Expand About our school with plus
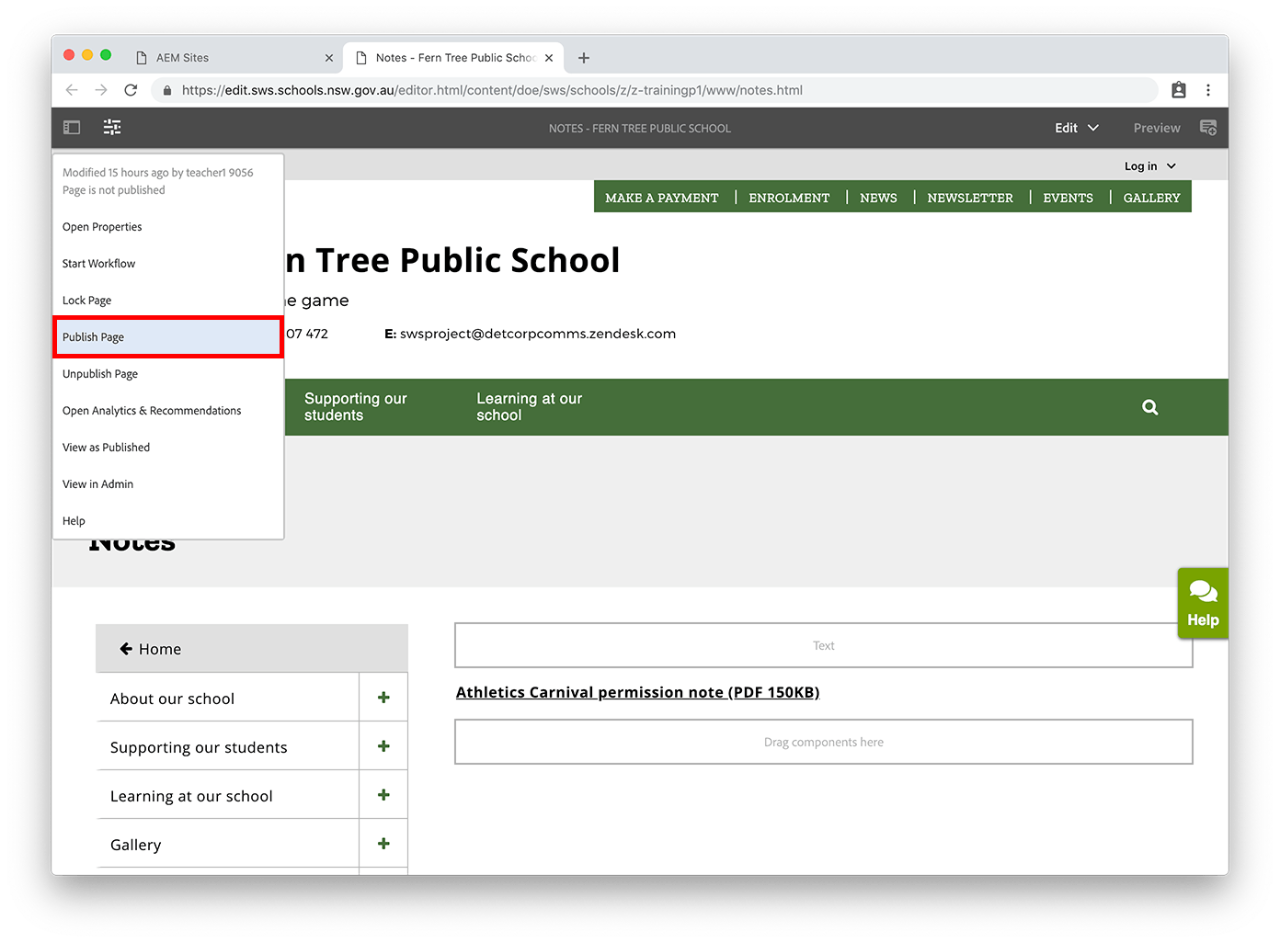This screenshot has width=1280, height=943. (383, 698)
